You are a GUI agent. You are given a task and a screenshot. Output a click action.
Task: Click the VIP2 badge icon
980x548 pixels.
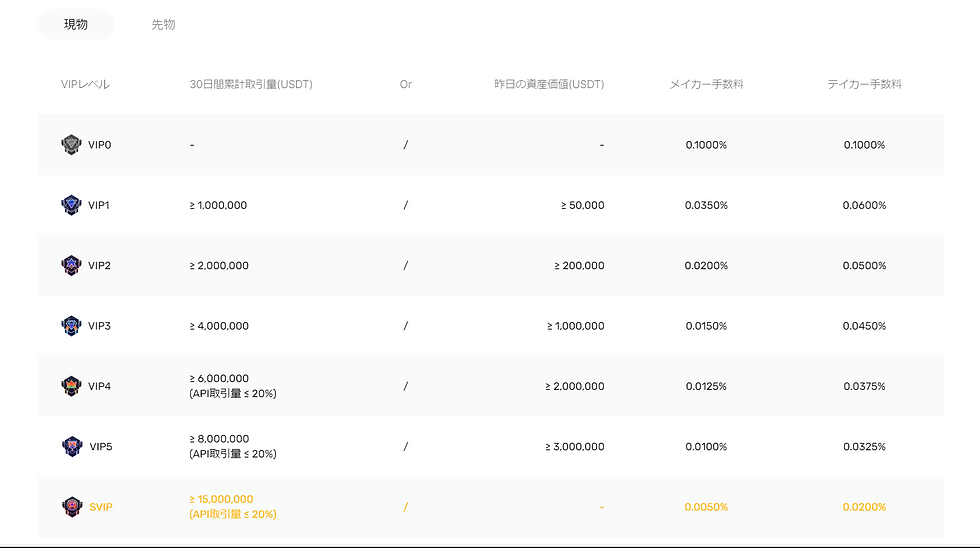click(x=70, y=266)
